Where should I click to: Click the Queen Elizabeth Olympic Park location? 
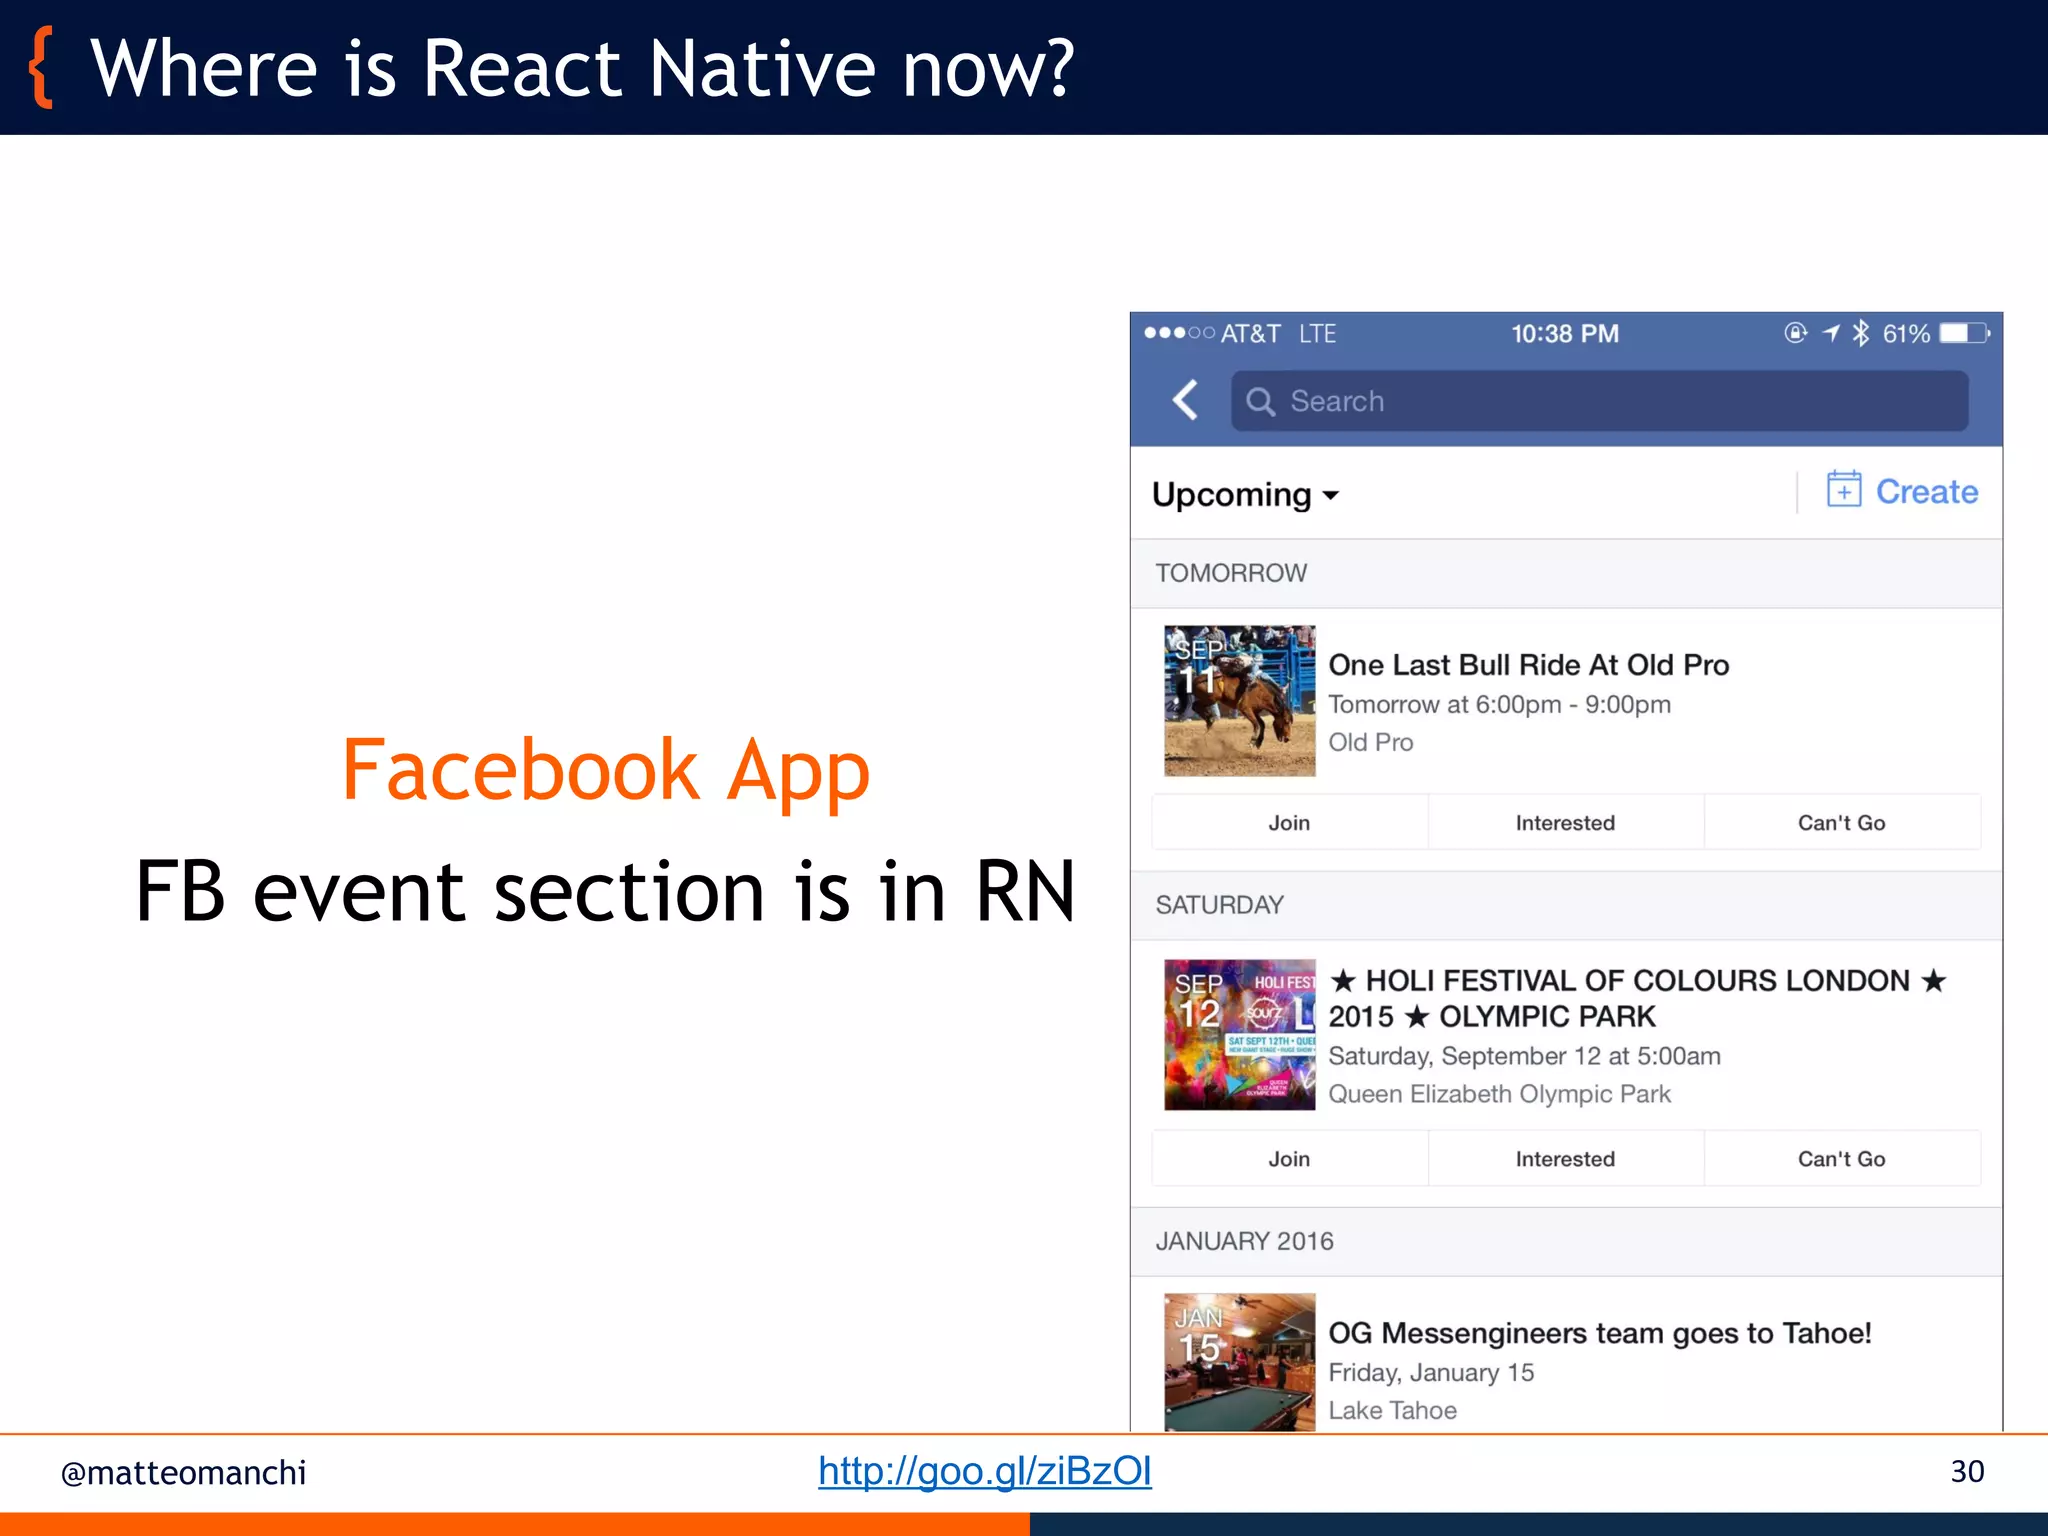click(x=1499, y=1094)
